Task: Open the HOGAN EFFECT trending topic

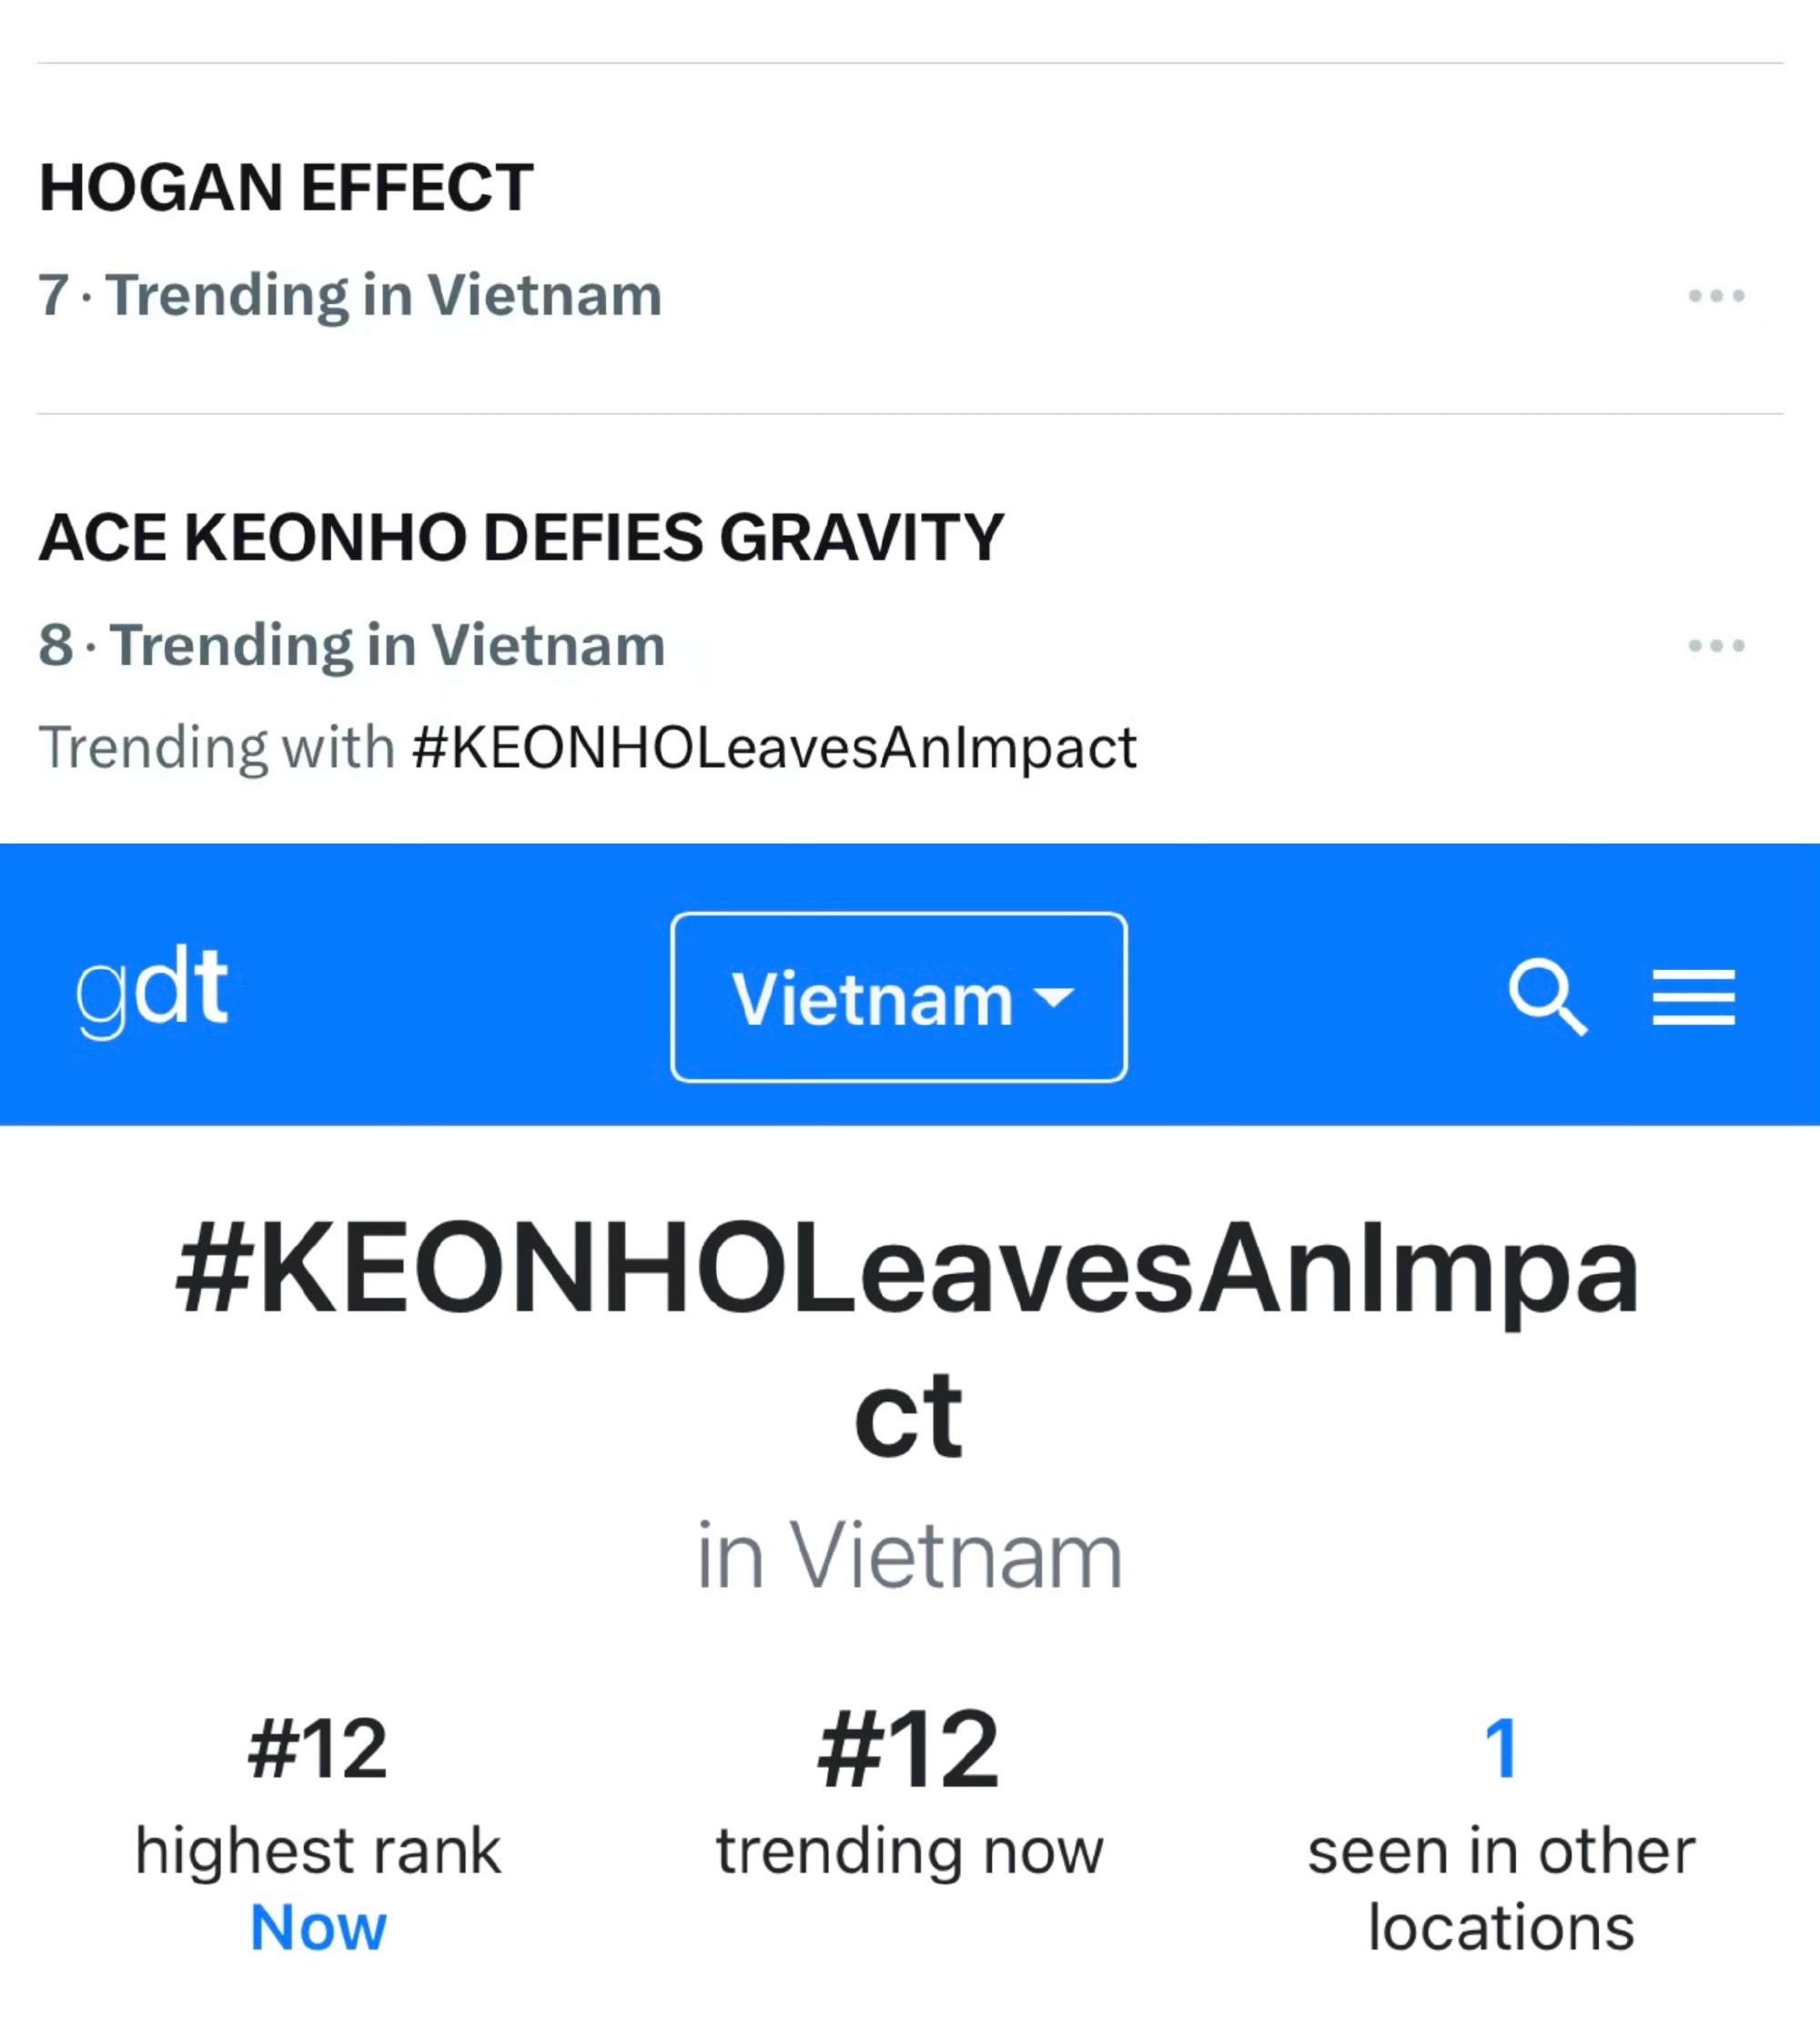Action: (286, 187)
